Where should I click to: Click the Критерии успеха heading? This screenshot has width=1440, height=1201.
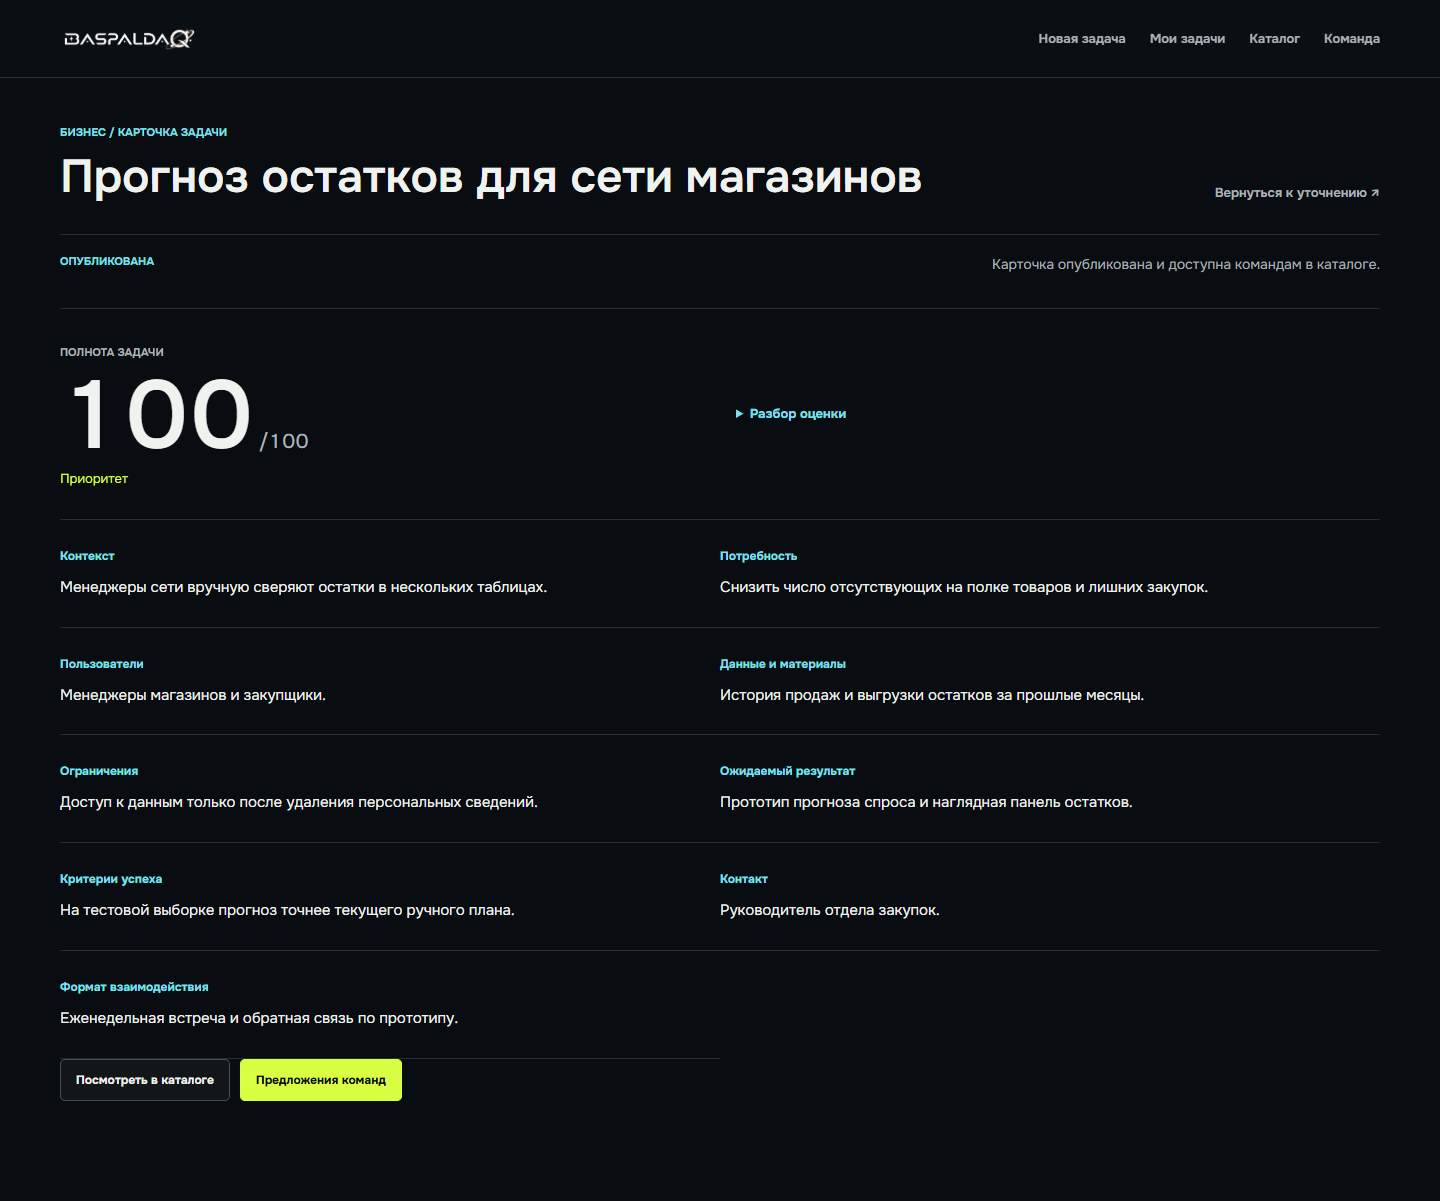pos(111,879)
